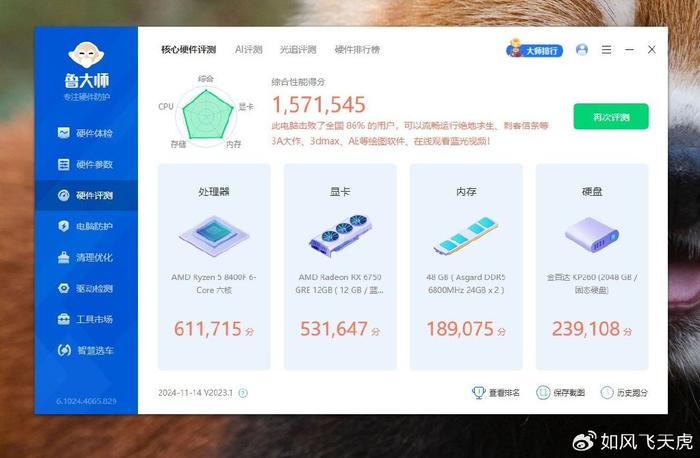Switch to the 硬件排行榜 tab
Viewport: 700px width, 458px height.
(x=357, y=50)
